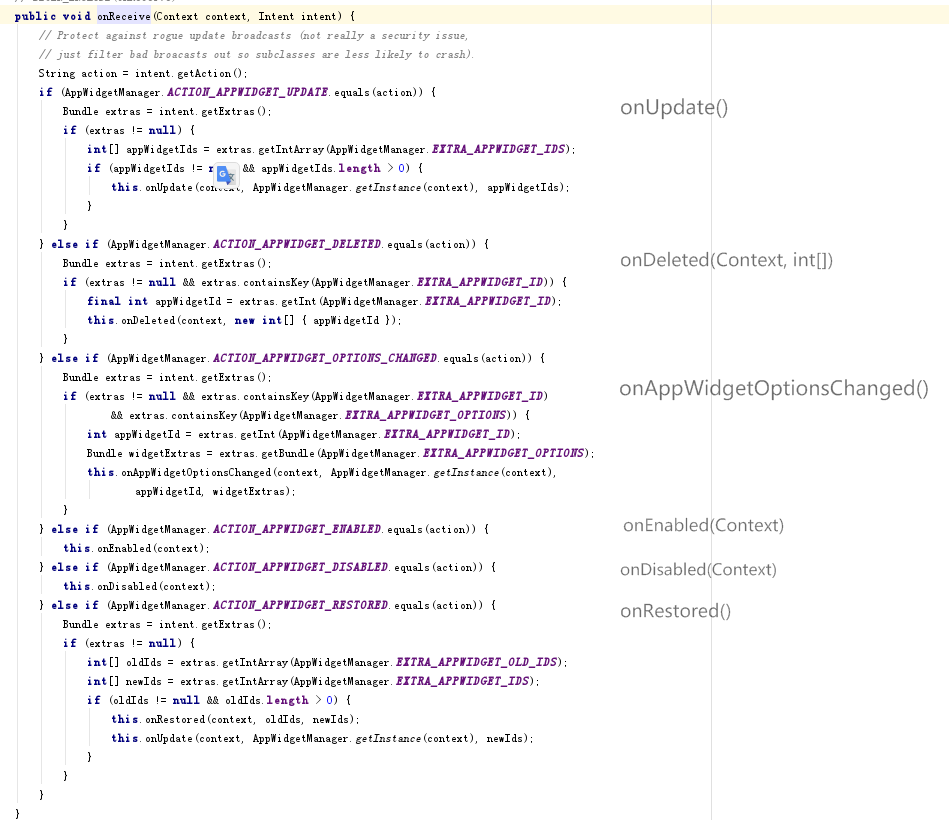Select ACTION_APPWIDGET_UPDATE constant
Screen dimensions: 949x820
248,92
